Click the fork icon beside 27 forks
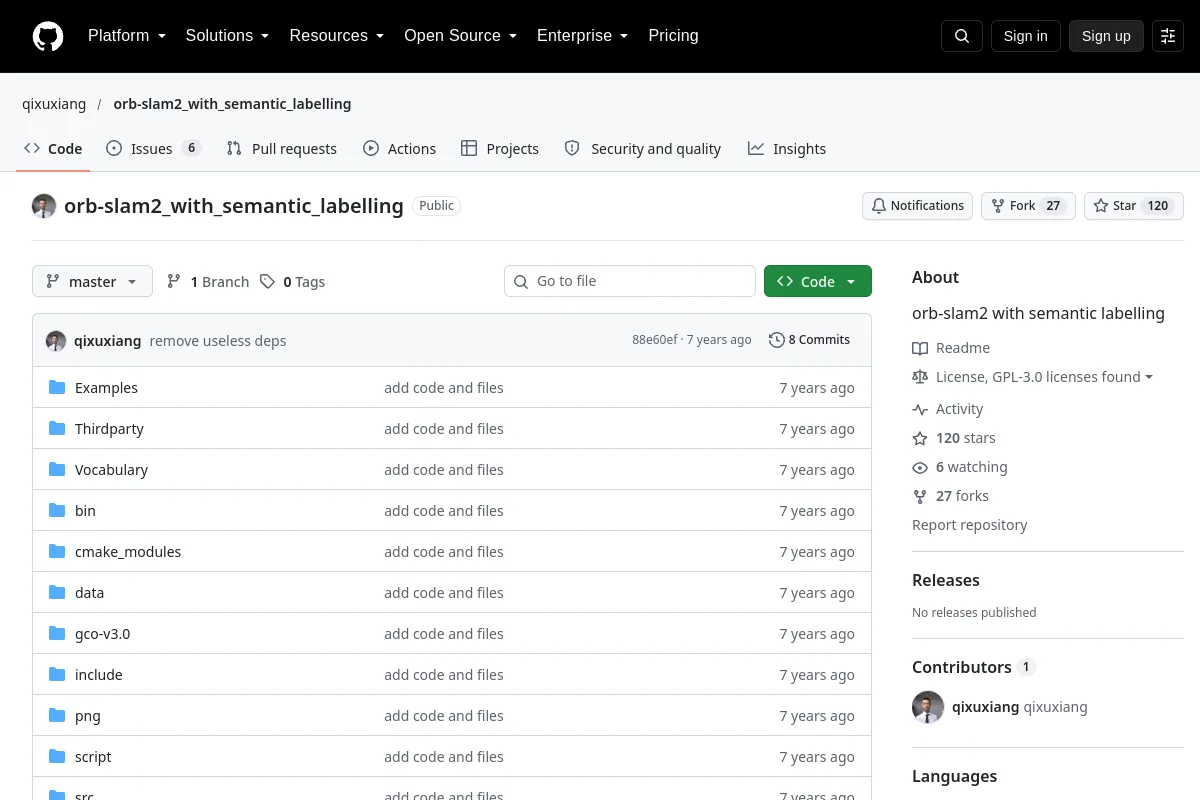 coord(920,496)
